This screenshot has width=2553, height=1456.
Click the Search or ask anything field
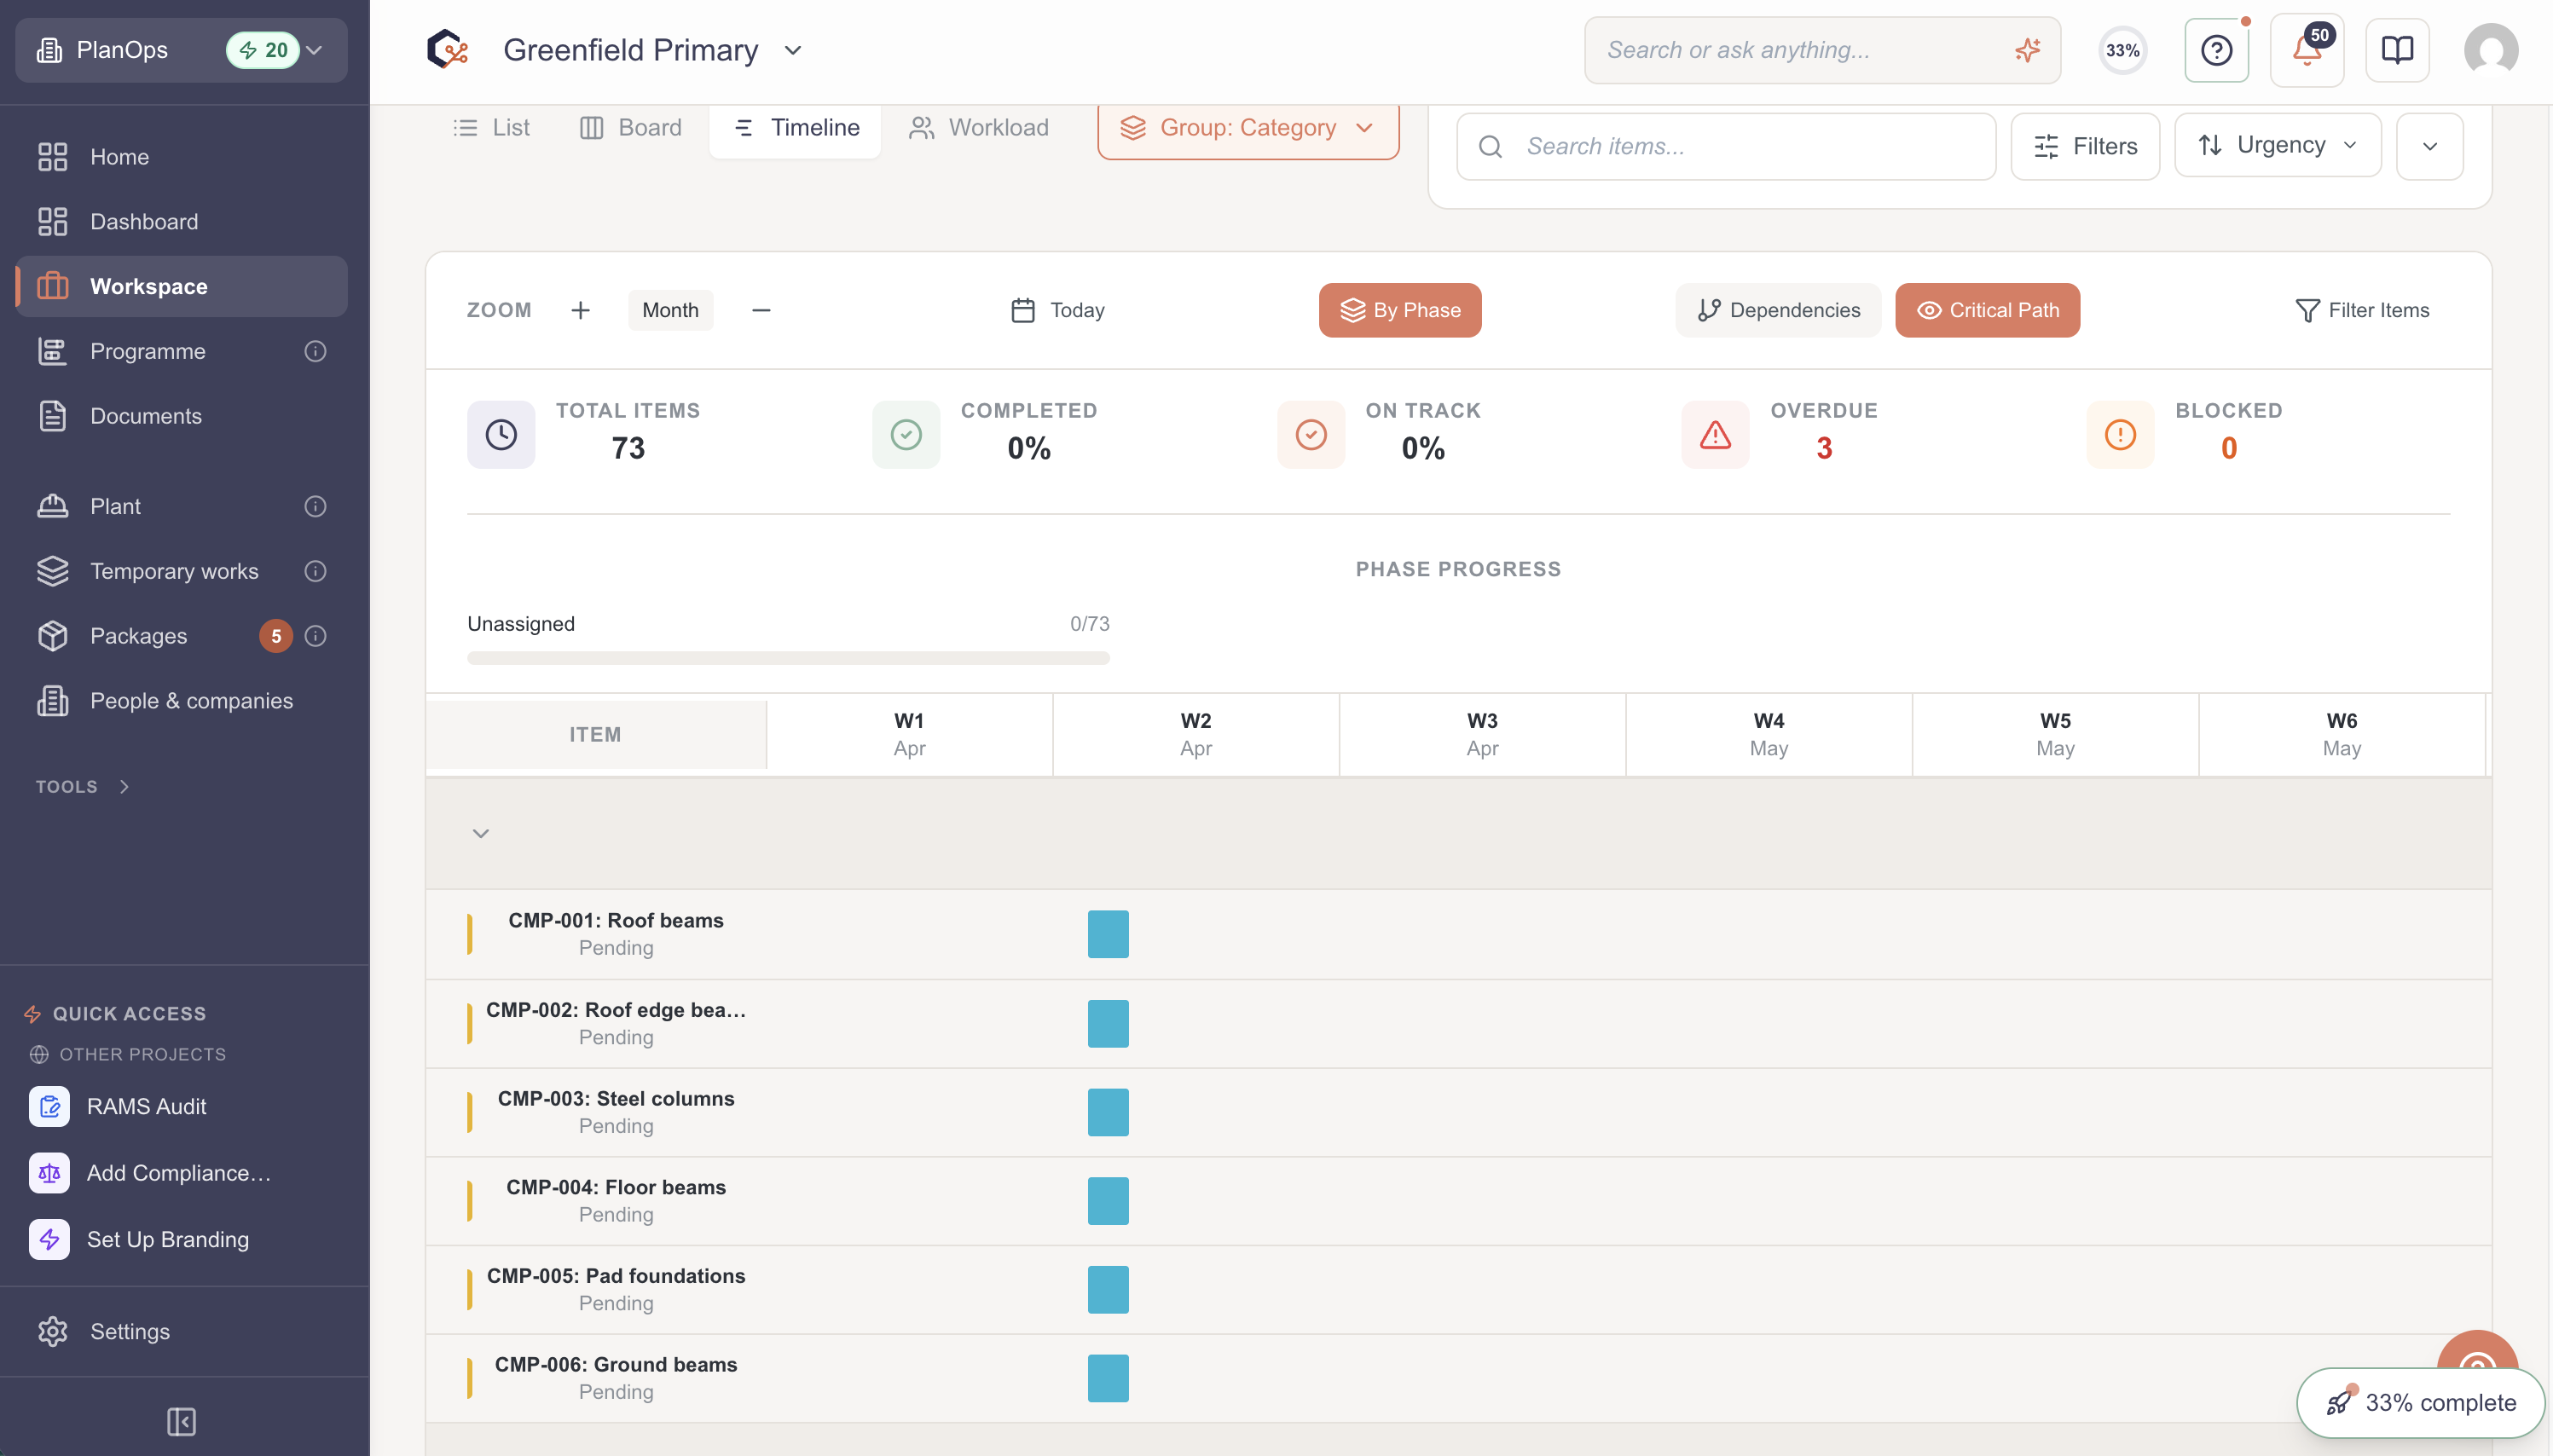tap(1822, 50)
